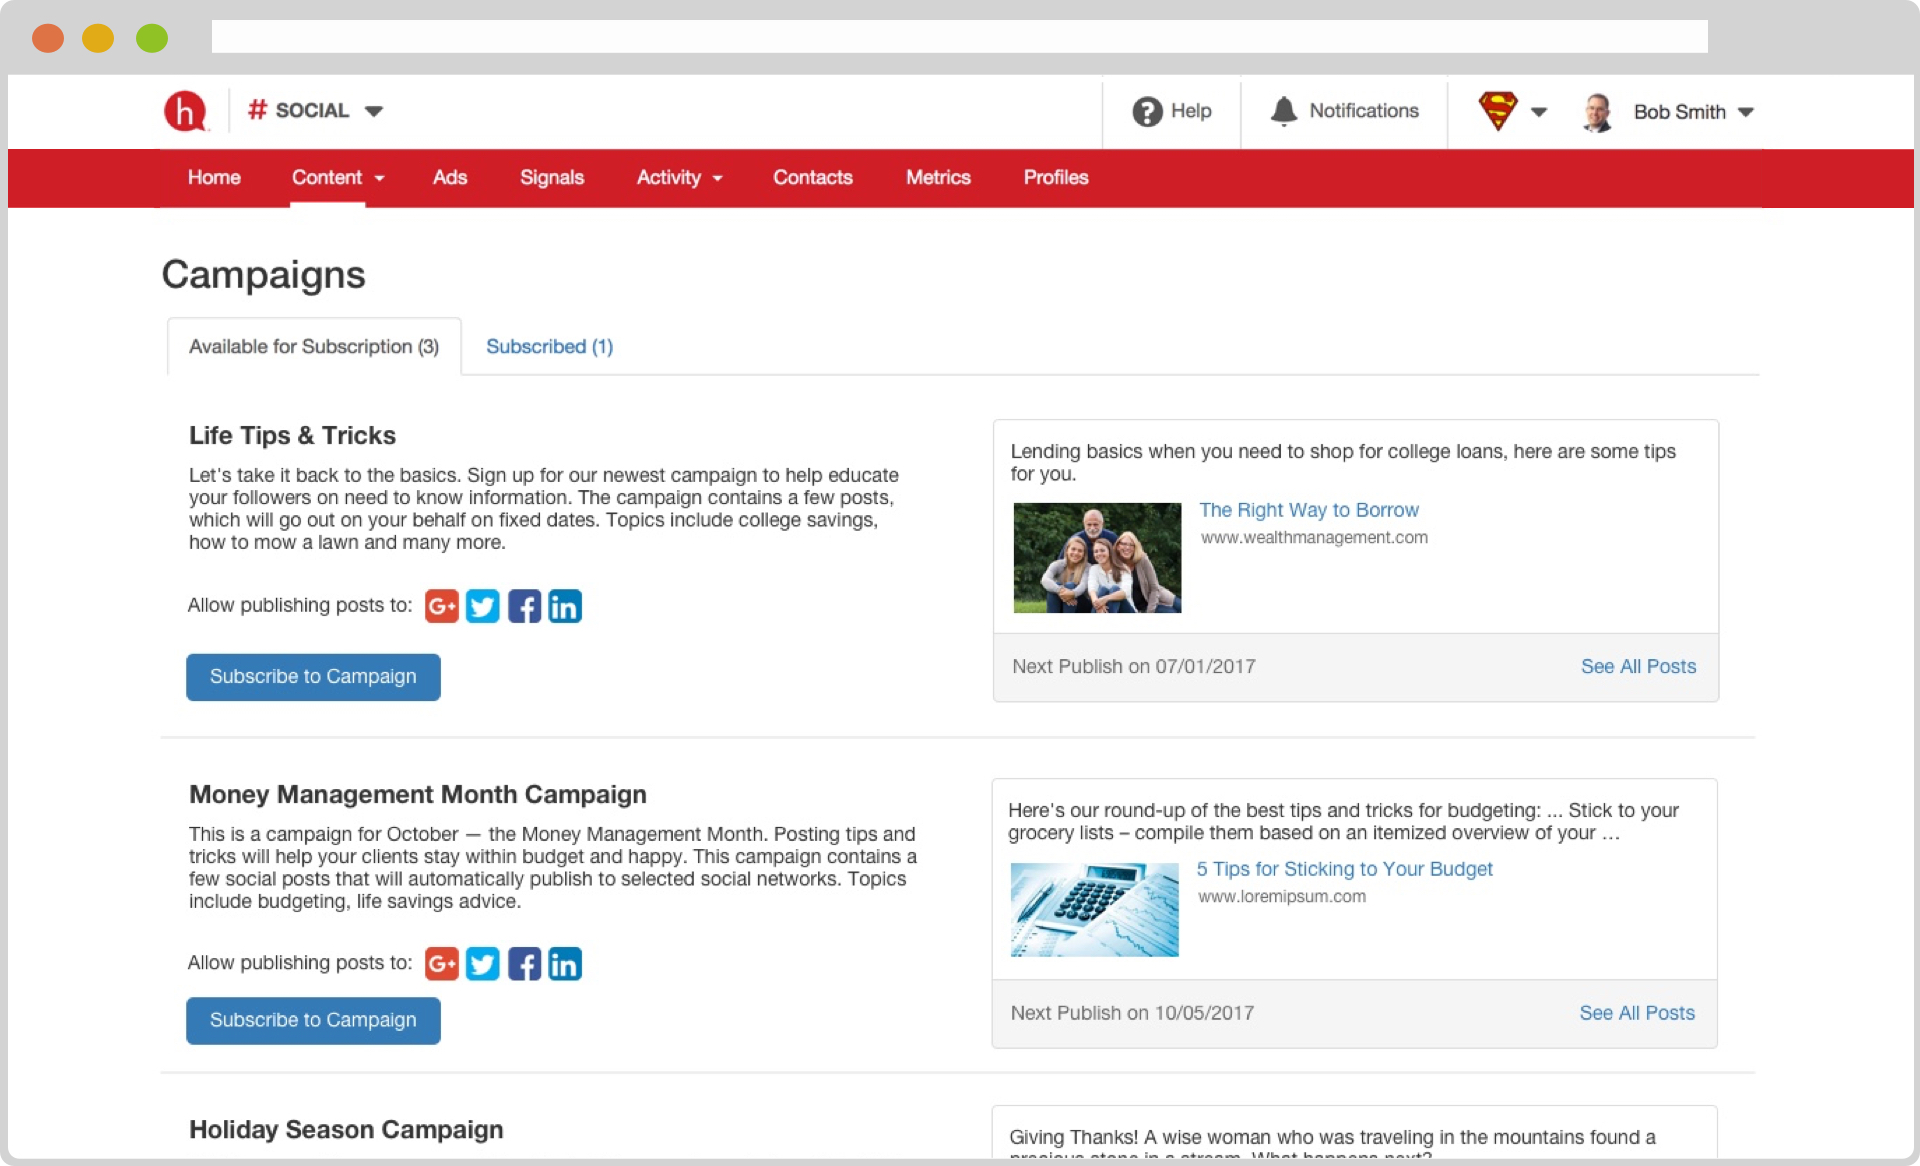Click the Help label text
Image resolution: width=1920 pixels, height=1166 pixels.
pos(1191,111)
